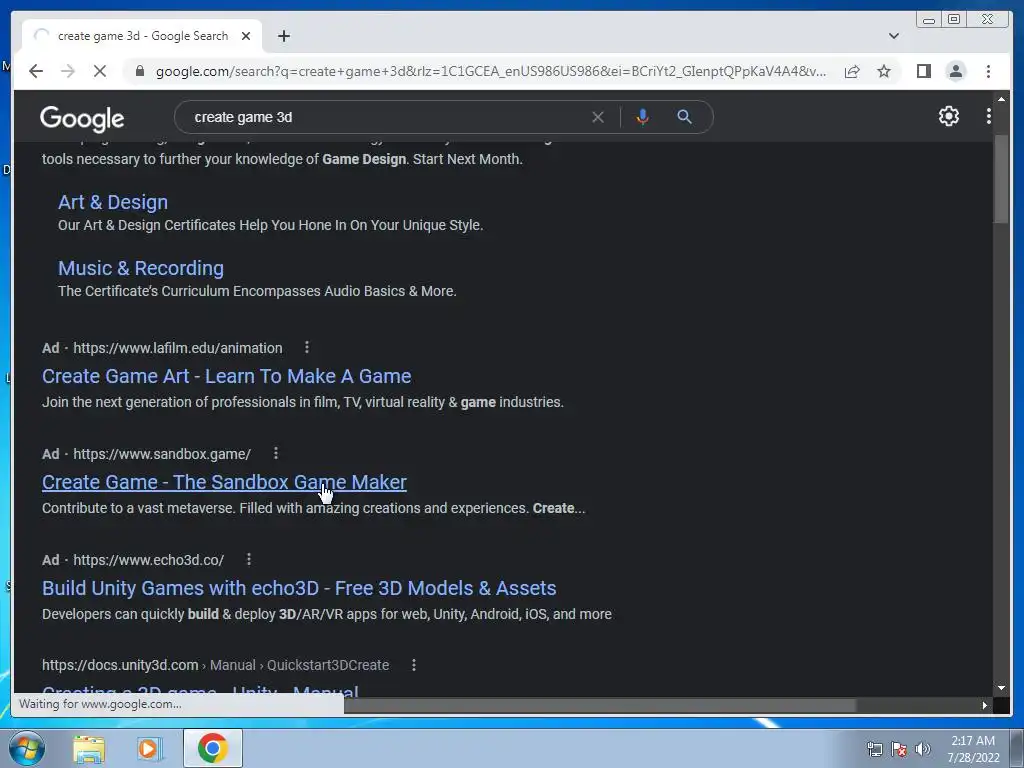The width and height of the screenshot is (1024, 768).
Task: Open the tab search dropdown arrow
Action: coord(893,36)
